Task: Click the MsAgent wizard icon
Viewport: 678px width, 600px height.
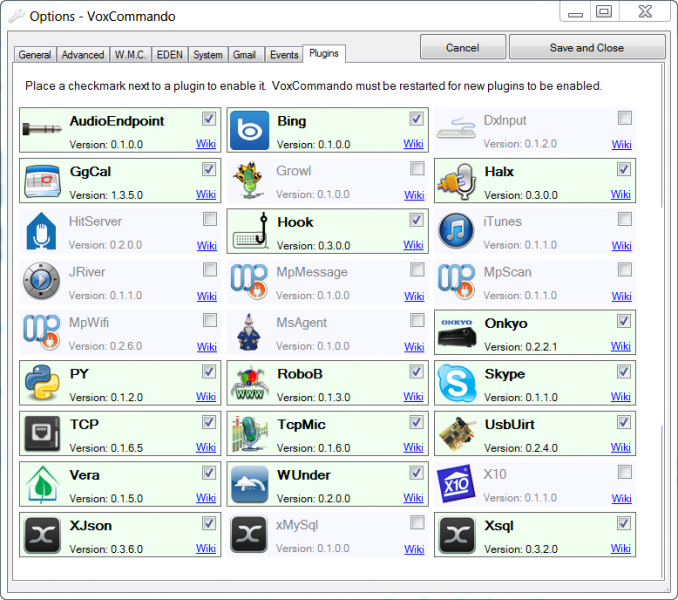Action: click(249, 332)
